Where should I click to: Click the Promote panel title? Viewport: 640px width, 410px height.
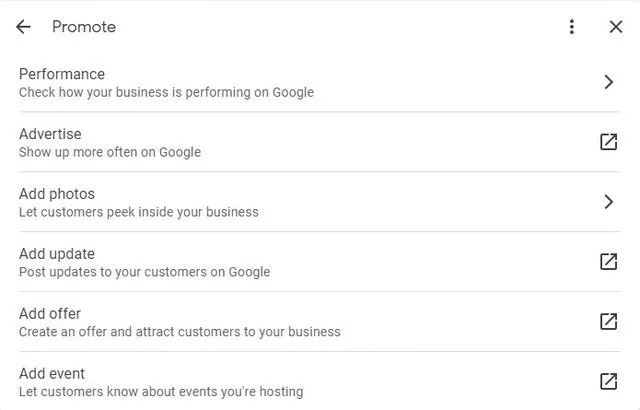84,27
